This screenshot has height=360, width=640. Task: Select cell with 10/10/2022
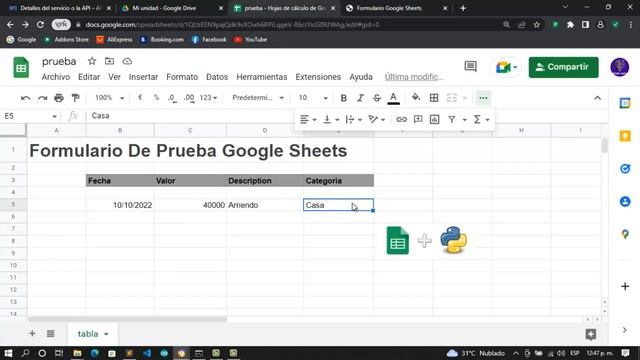[x=120, y=205]
